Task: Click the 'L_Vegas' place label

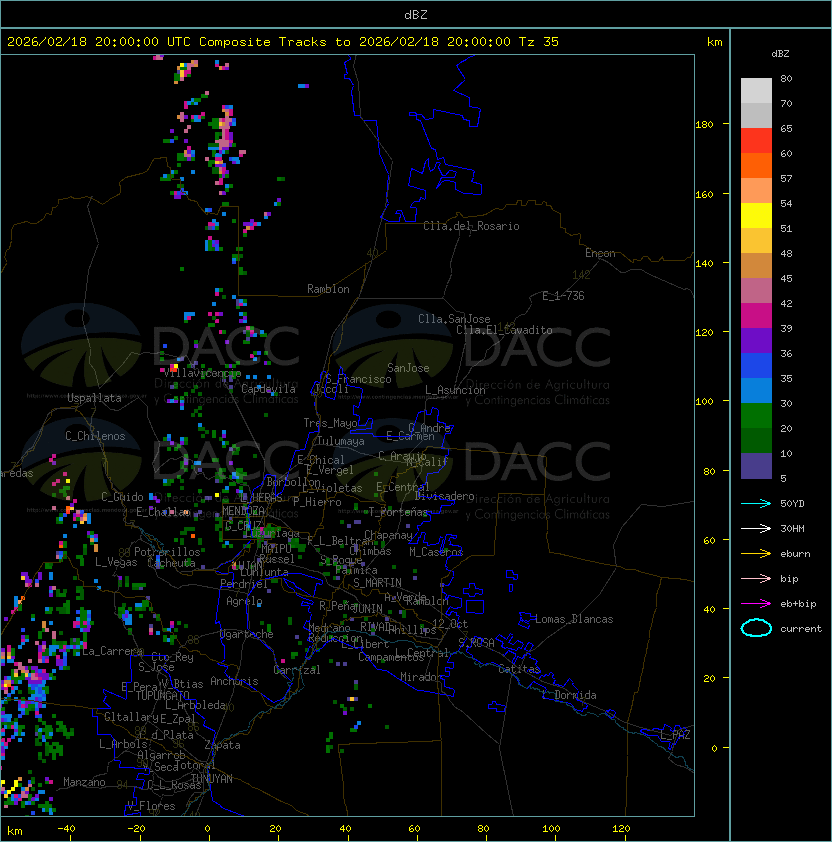Action: 116,562
